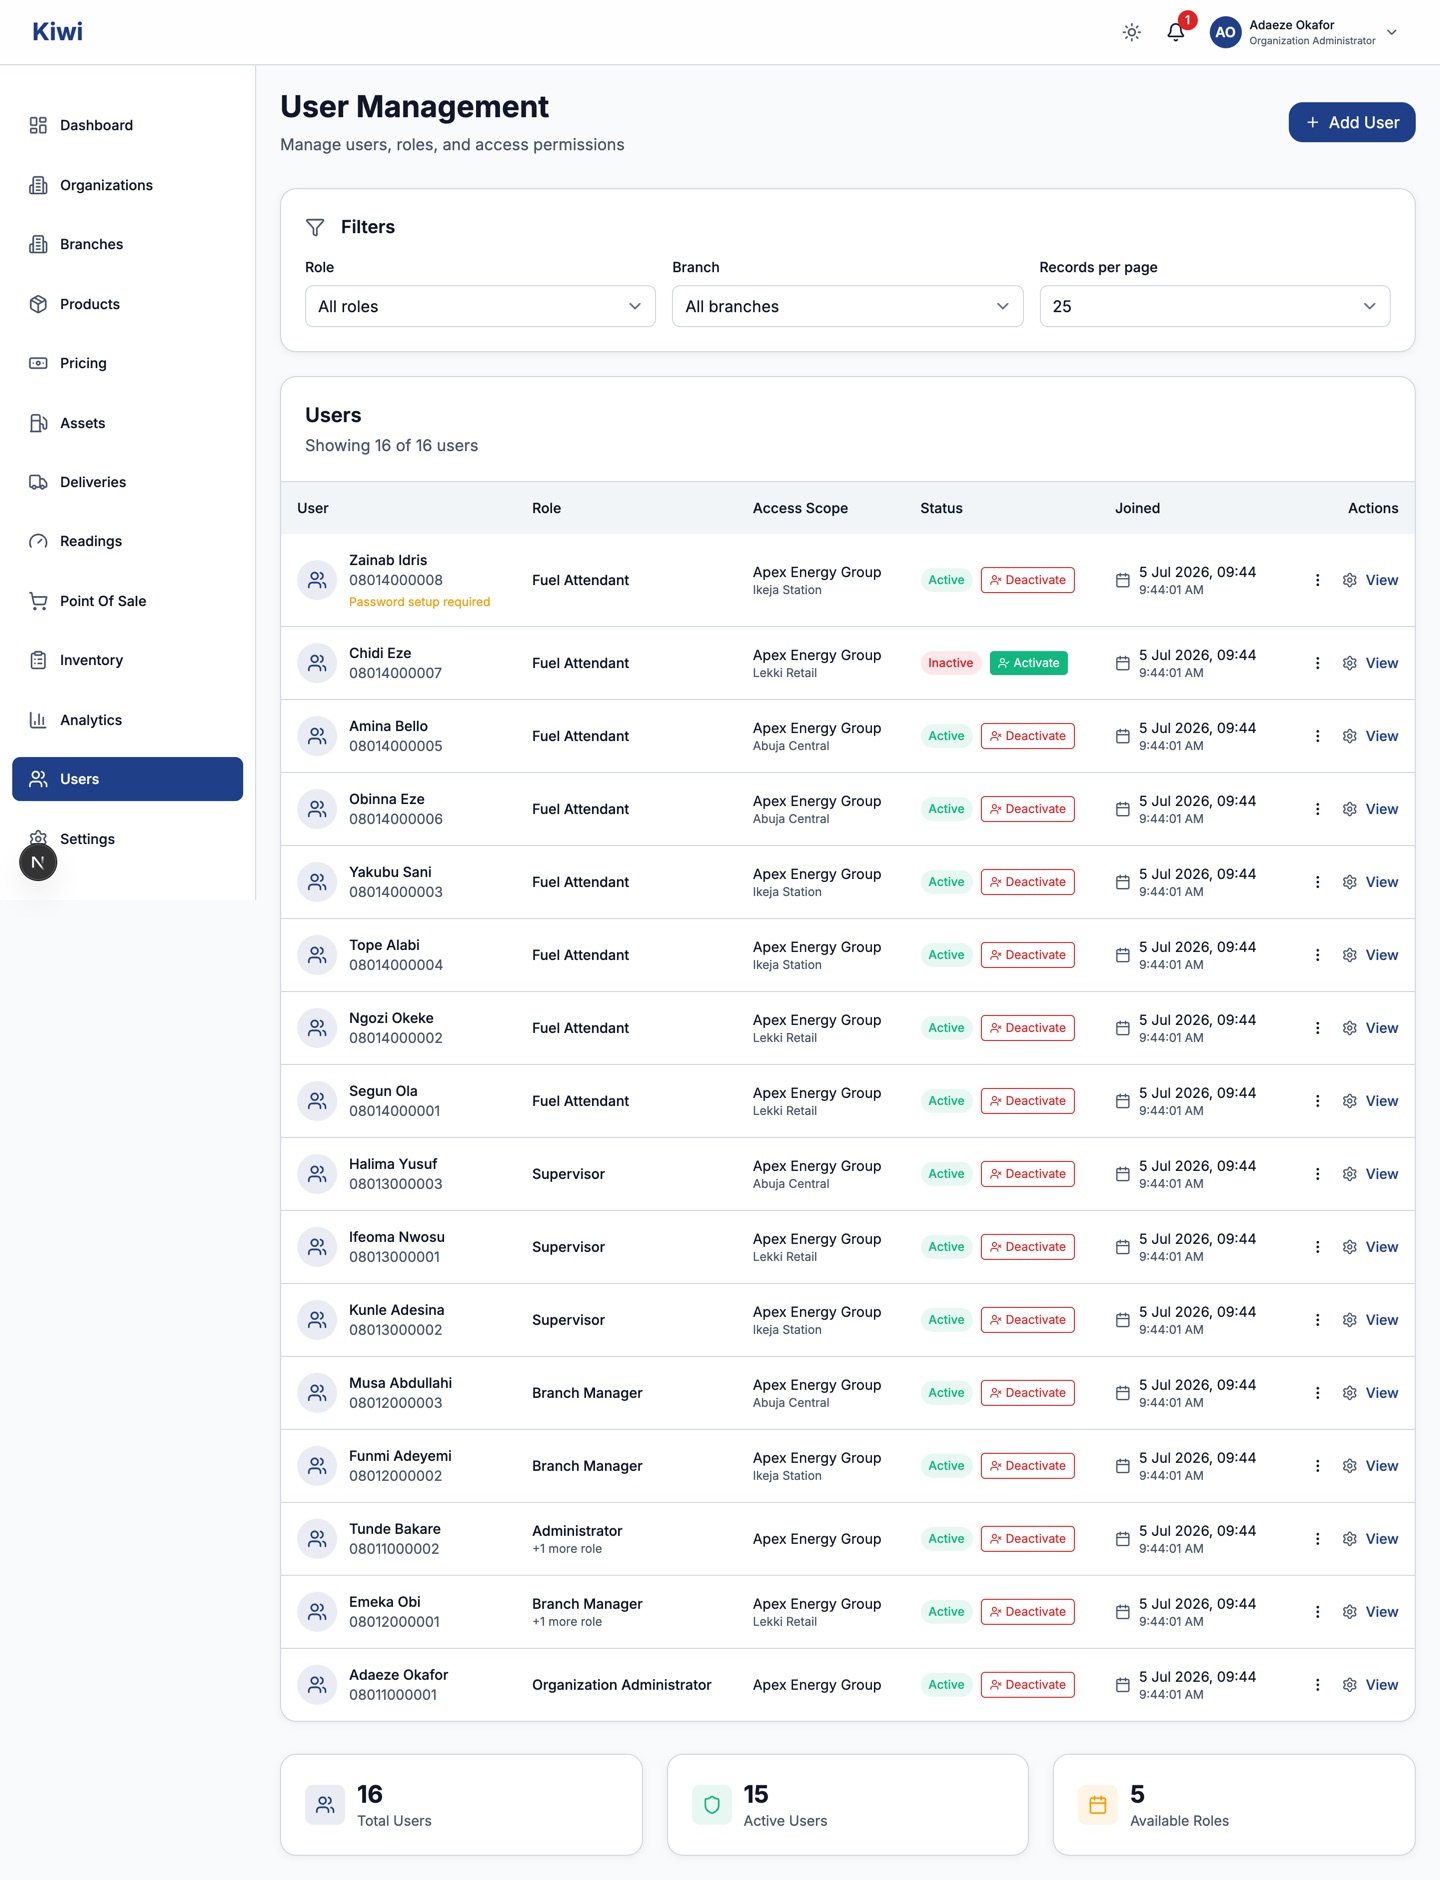
Task: Click gear icon in Amina Bello row
Action: [1349, 736]
